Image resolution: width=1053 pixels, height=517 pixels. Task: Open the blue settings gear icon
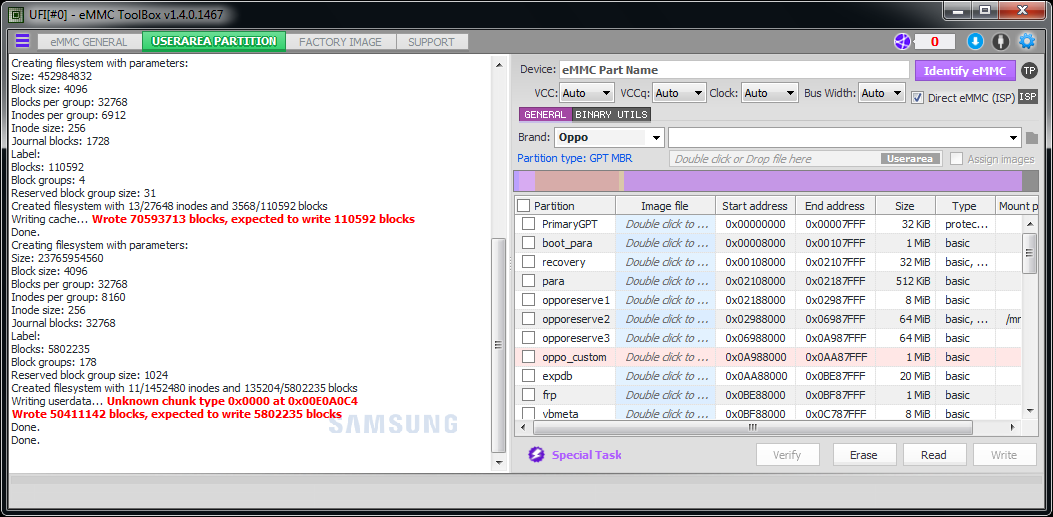pos(1027,42)
